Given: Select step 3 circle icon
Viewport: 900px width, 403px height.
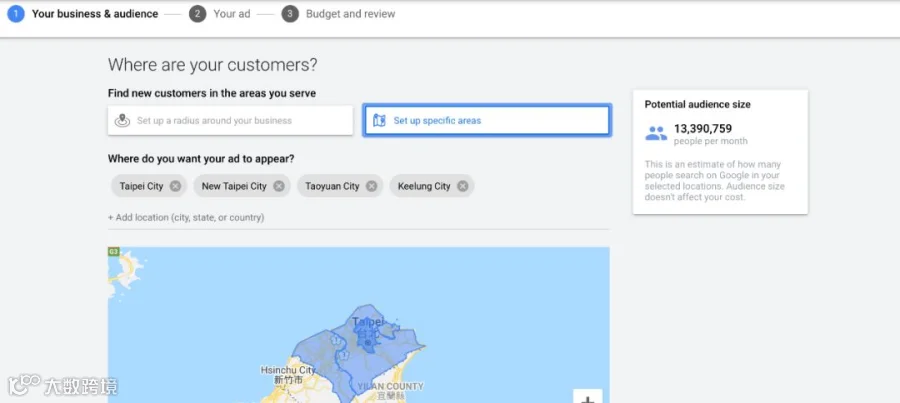Looking at the screenshot, I should pos(290,14).
